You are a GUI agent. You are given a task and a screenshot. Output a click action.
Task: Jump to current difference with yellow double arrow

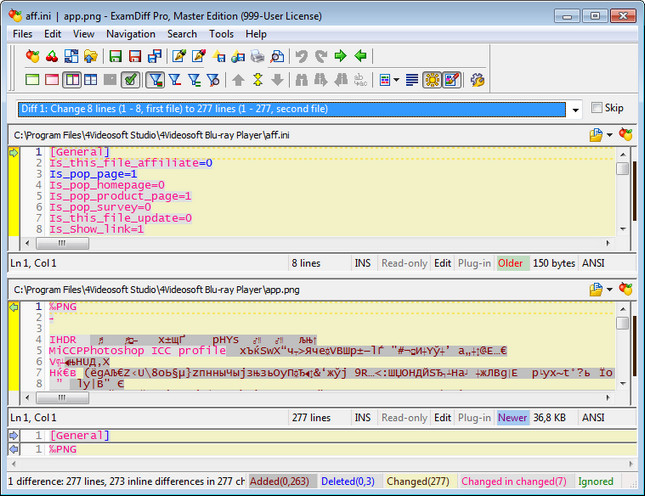pos(258,80)
